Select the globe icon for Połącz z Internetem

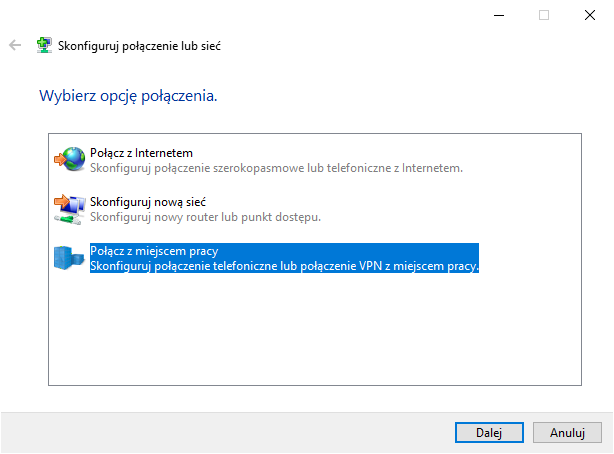coord(70,159)
